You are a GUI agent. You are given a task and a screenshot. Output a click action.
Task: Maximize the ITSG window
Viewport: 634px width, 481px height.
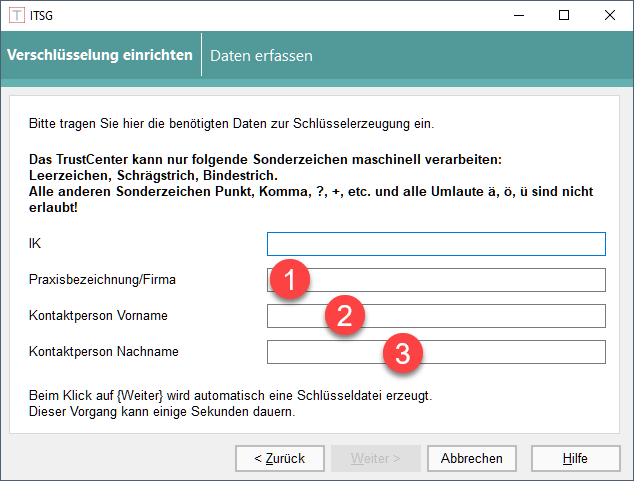pyautogui.click(x=564, y=16)
